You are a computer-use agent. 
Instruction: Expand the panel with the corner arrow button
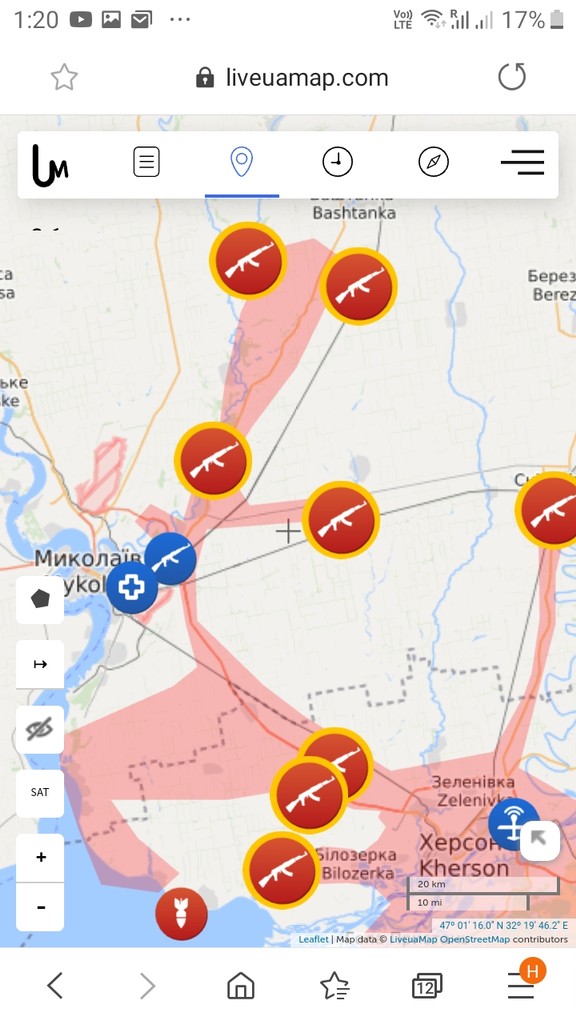coord(539,840)
